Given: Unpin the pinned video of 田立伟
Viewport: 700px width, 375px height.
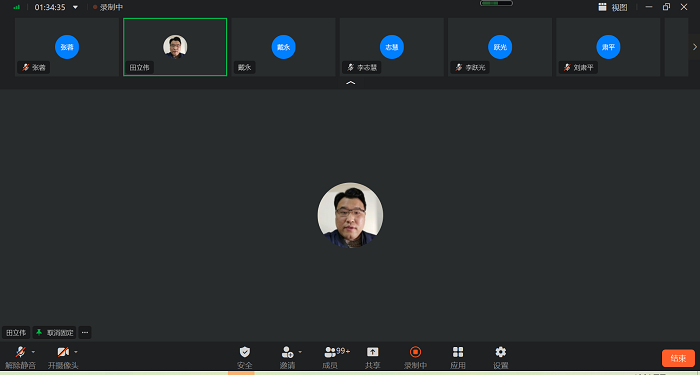Looking at the screenshot, I should (x=54, y=333).
